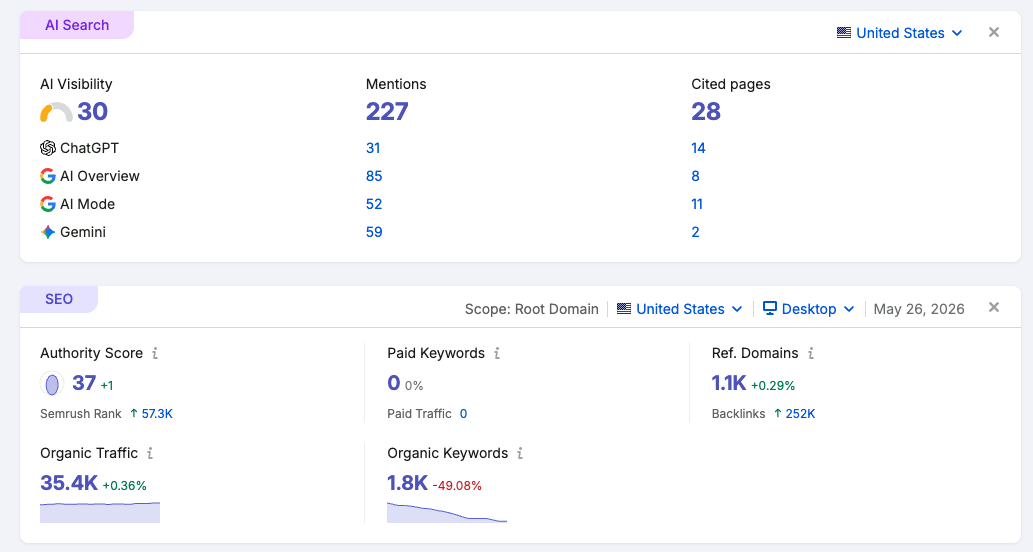Screen dimensions: 1033x552
Task: Open Semrush Rank value 57.3K
Action: (157, 414)
